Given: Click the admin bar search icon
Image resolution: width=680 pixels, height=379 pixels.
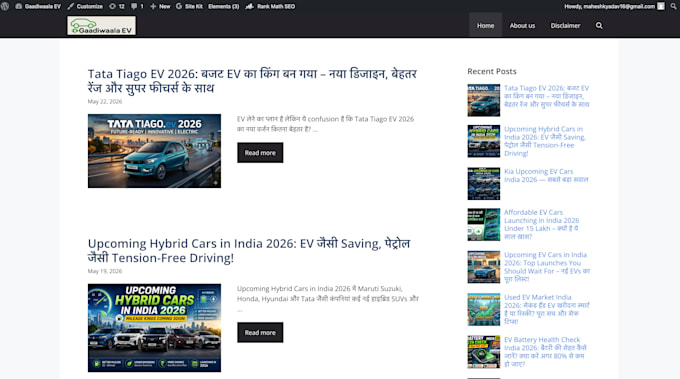Looking at the screenshot, I should tap(674, 6).
